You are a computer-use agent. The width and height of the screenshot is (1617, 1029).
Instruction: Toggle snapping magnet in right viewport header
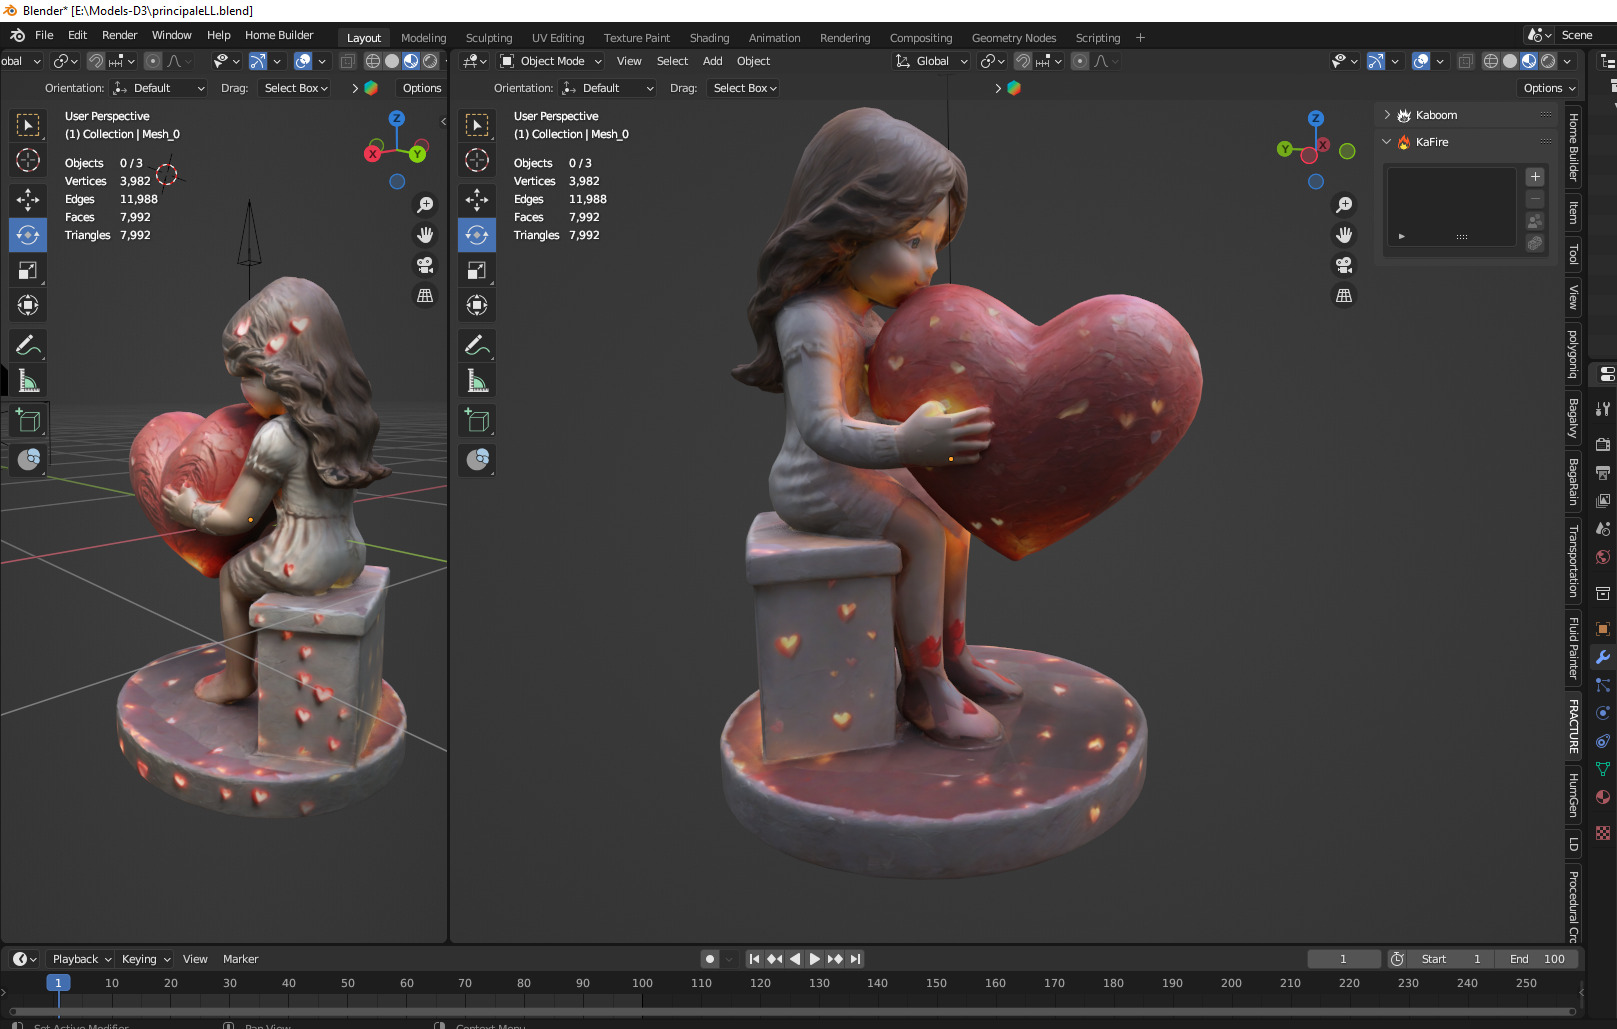tap(1022, 61)
